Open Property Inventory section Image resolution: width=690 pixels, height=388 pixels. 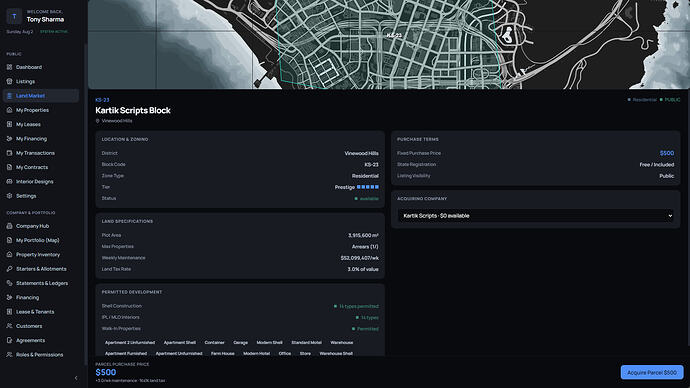coord(40,255)
